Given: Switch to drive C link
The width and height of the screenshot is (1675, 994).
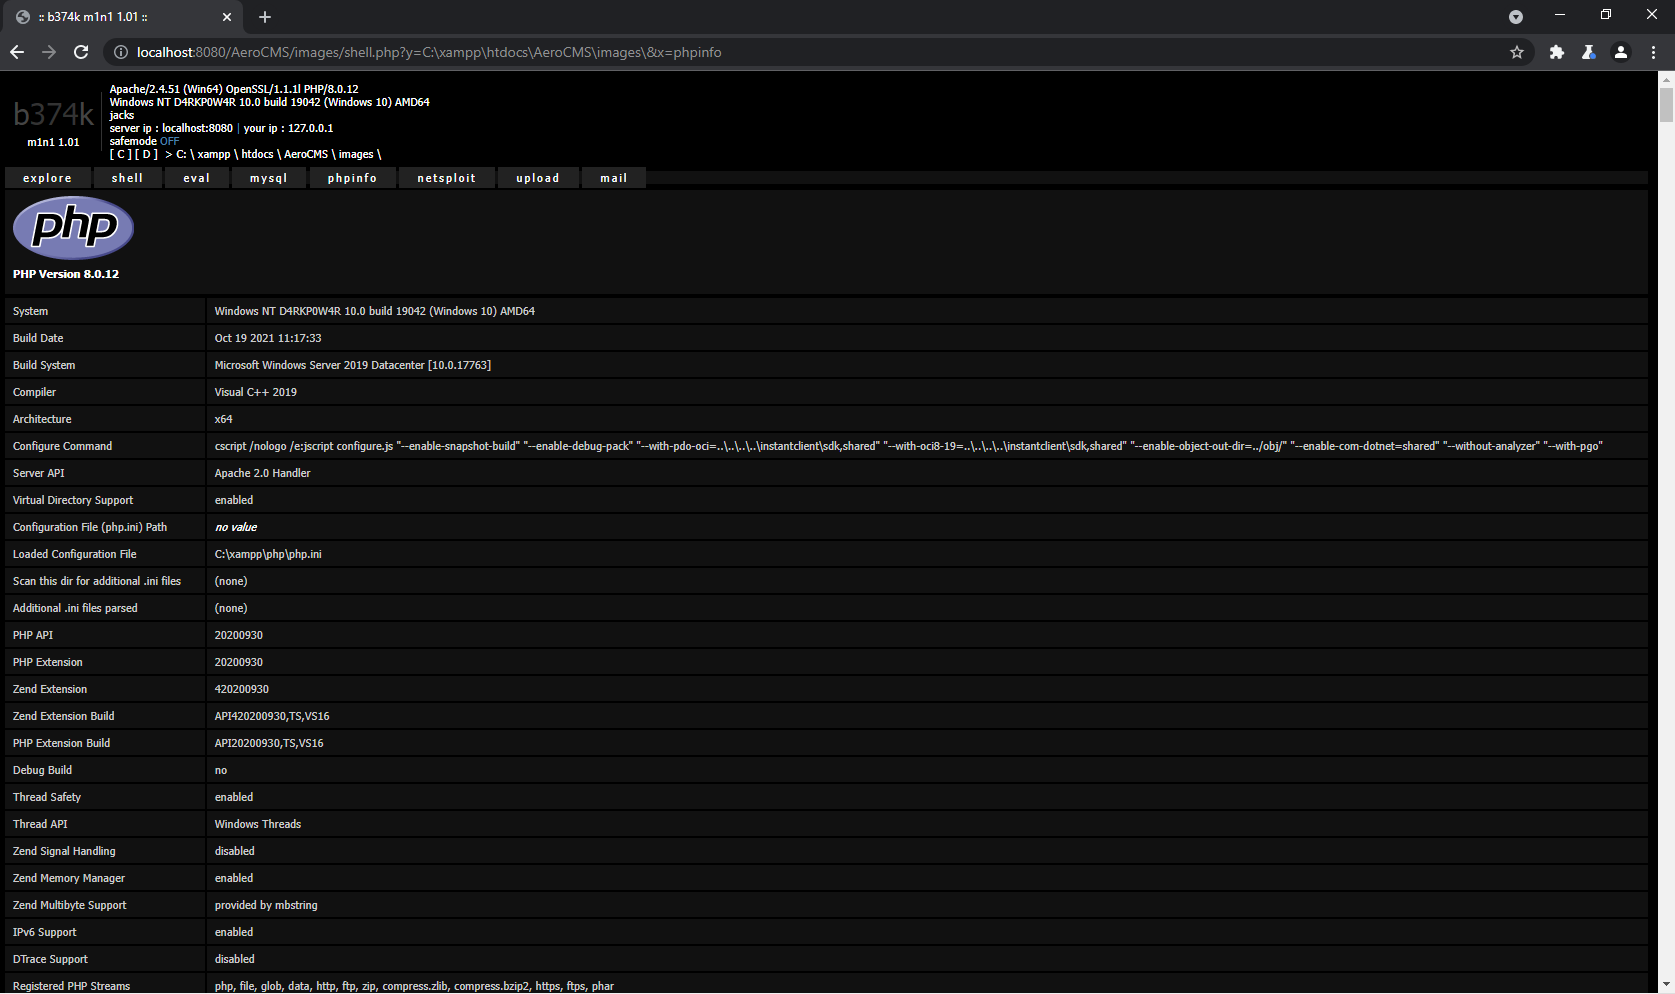Looking at the screenshot, I should [x=121, y=154].
